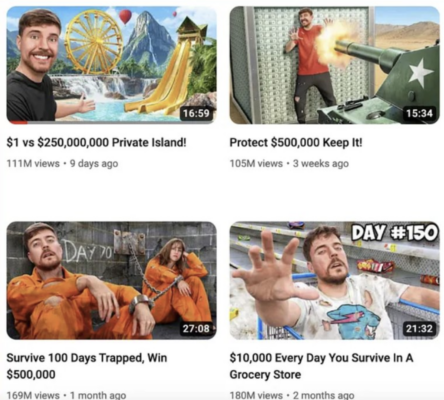Click the 15:34 duration badge

pos(419,113)
